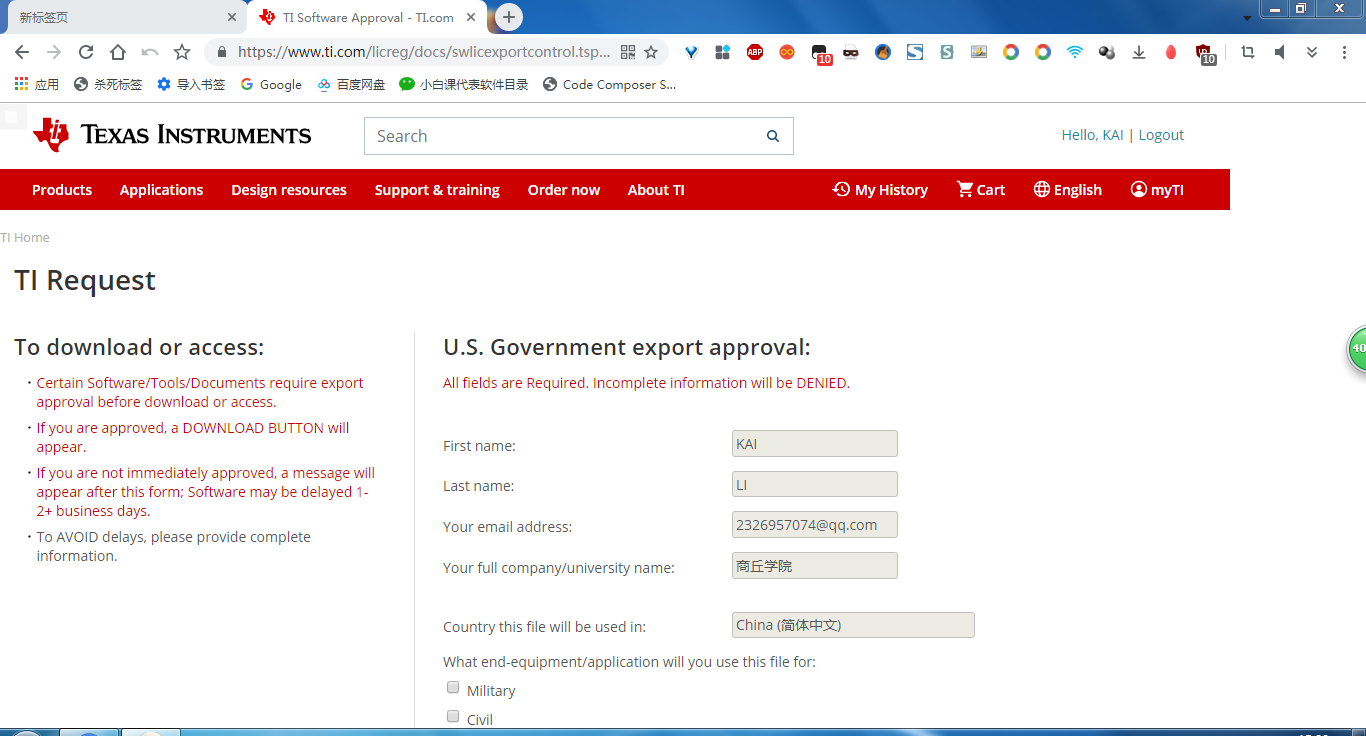The width and height of the screenshot is (1366, 736).
Task: Open the ABP ad blocker extension
Action: 755,52
